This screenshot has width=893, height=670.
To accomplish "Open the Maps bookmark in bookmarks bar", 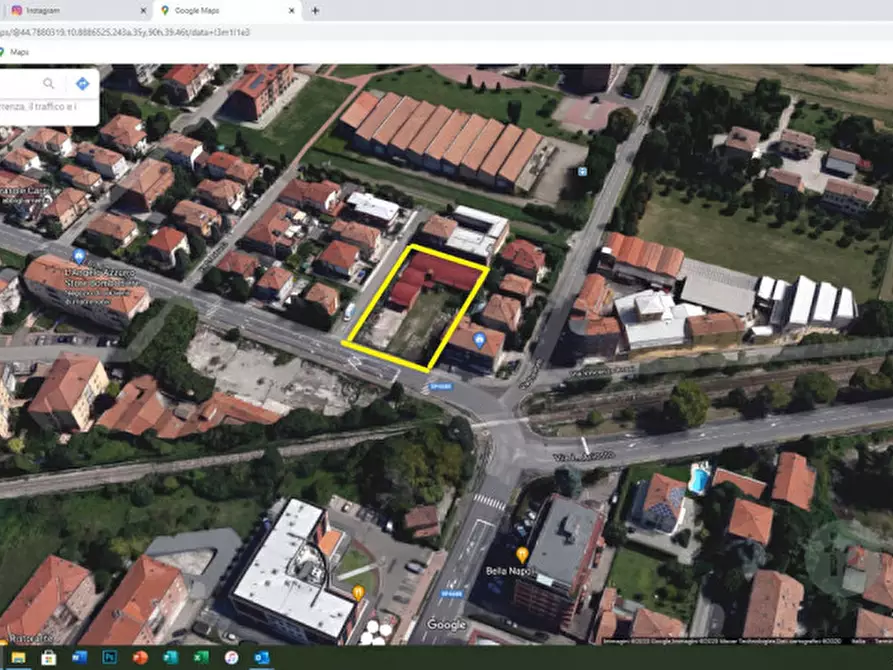I will click(x=15, y=52).
